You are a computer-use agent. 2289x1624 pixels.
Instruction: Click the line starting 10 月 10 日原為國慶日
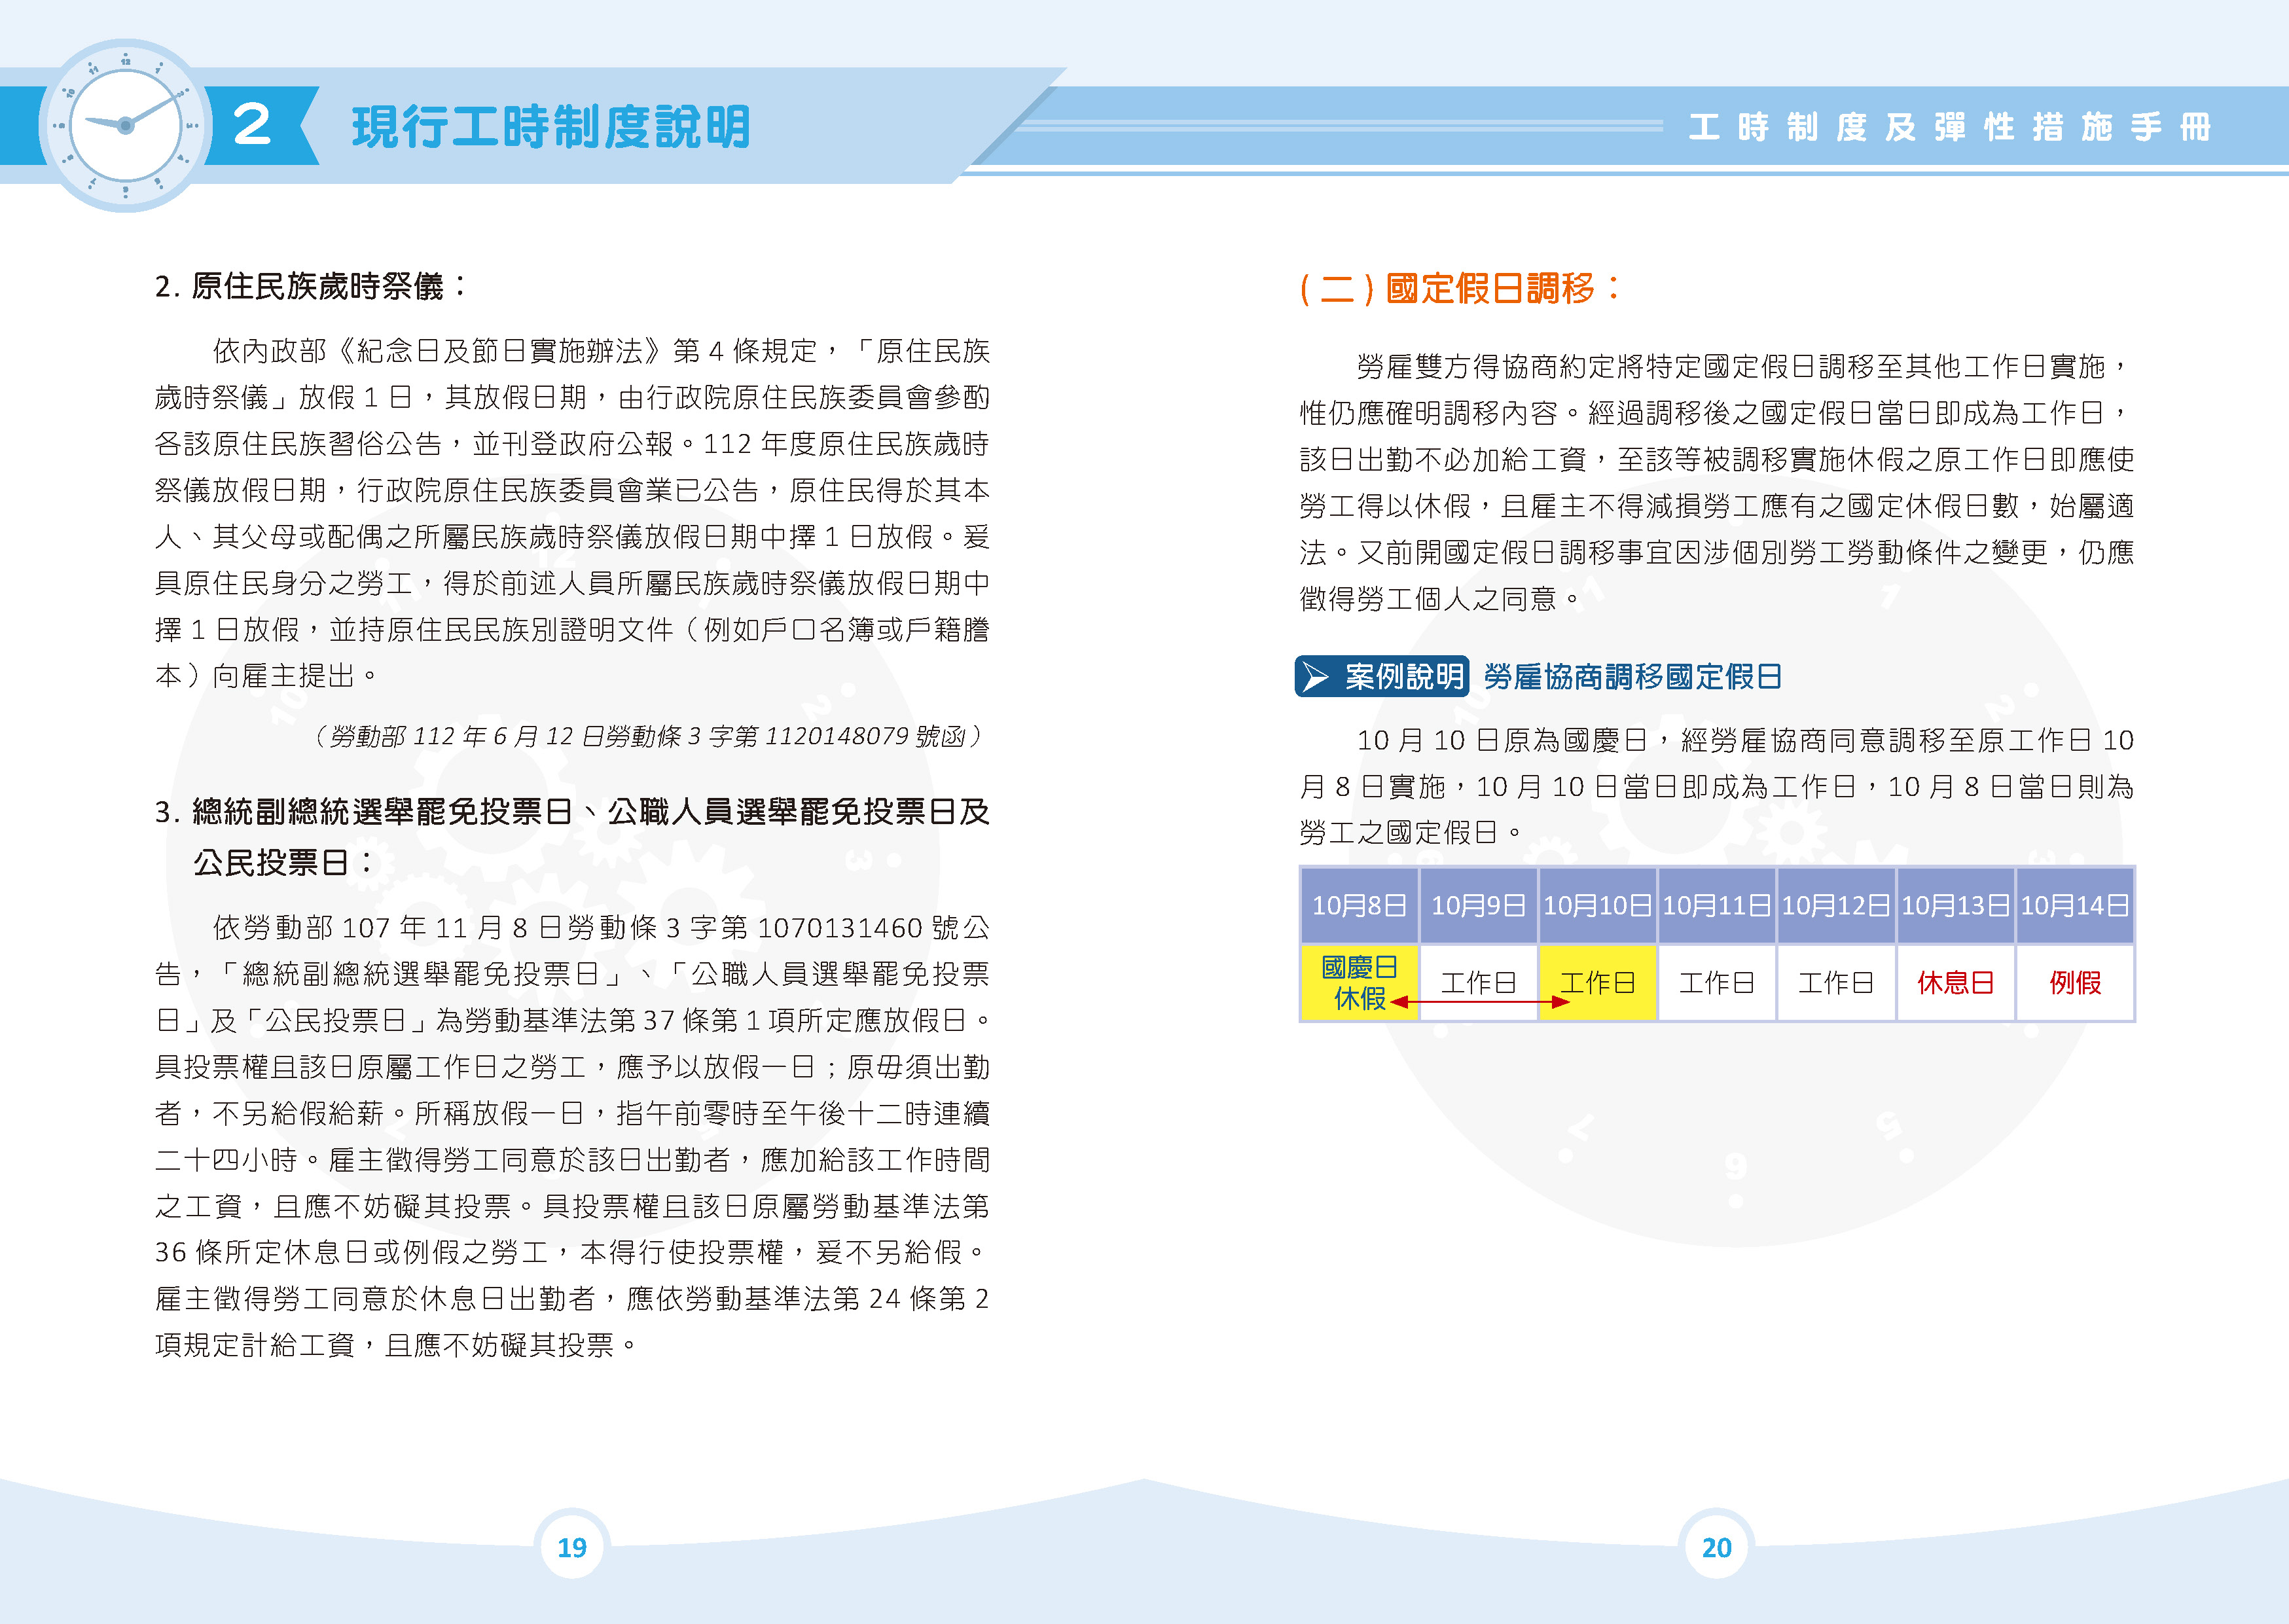(x=1745, y=740)
